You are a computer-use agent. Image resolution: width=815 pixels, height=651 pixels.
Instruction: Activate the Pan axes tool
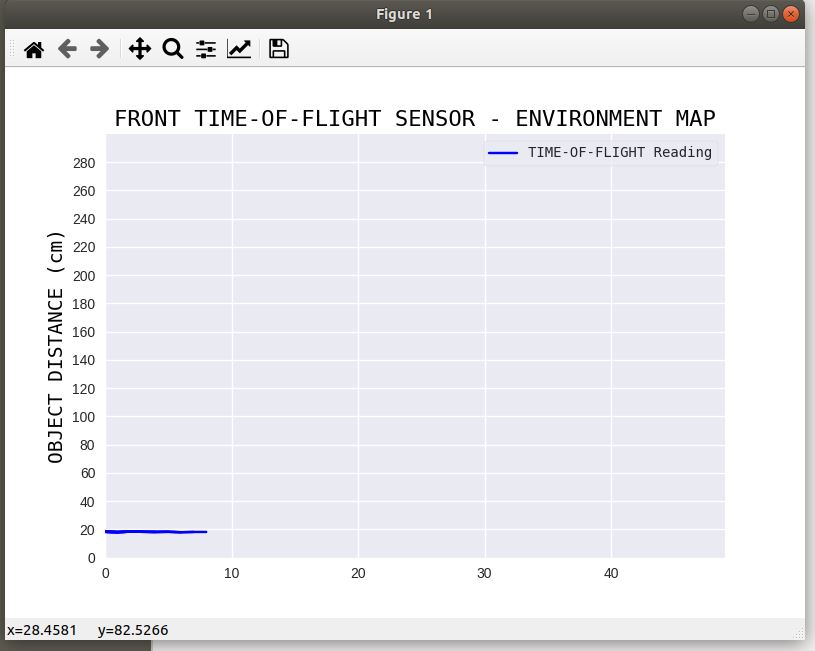tap(140, 49)
